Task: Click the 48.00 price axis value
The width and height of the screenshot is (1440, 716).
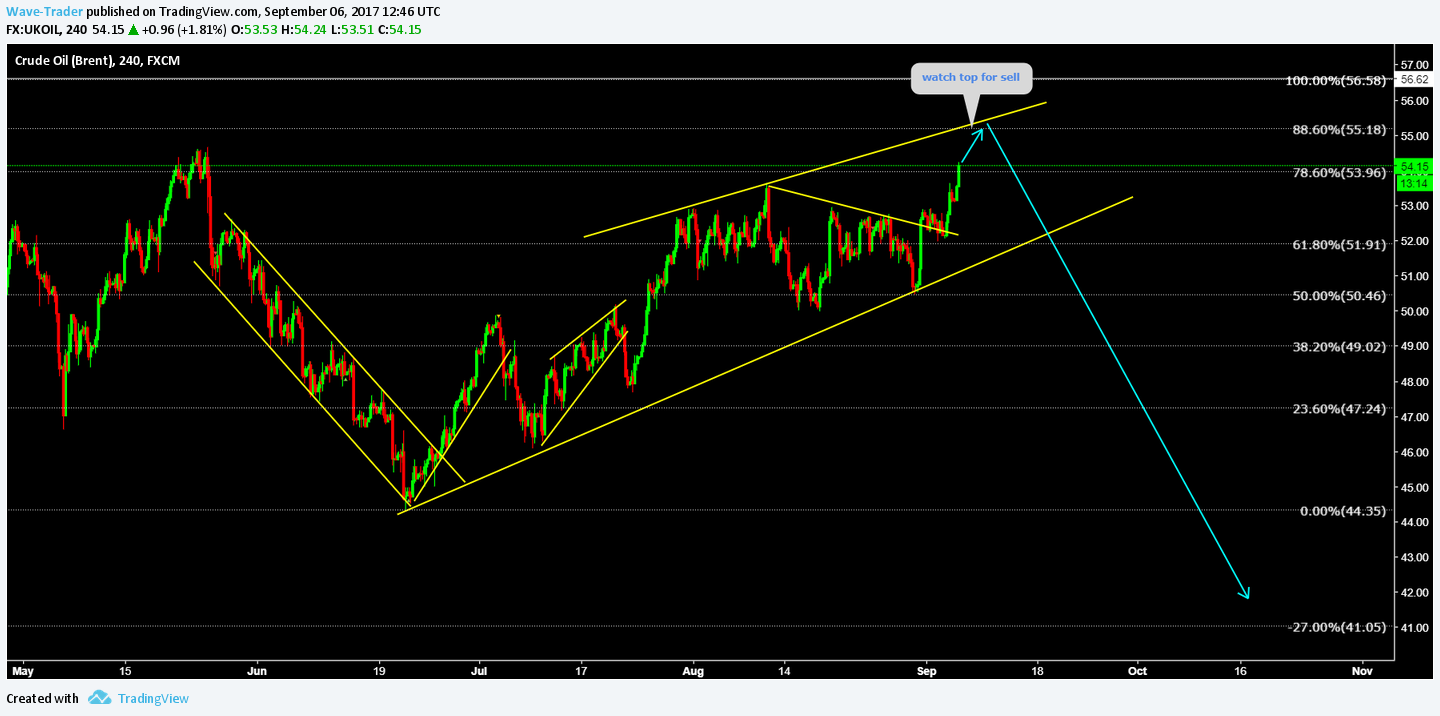Action: (1413, 381)
